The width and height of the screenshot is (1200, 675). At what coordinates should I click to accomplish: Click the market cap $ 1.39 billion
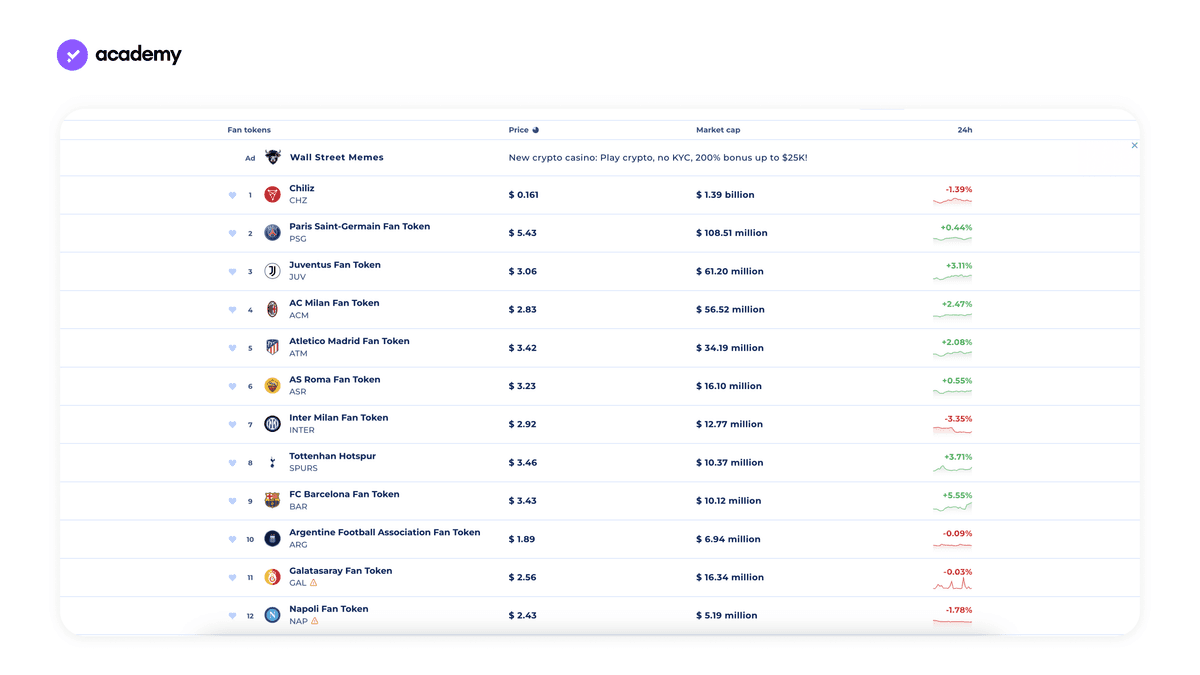point(725,195)
